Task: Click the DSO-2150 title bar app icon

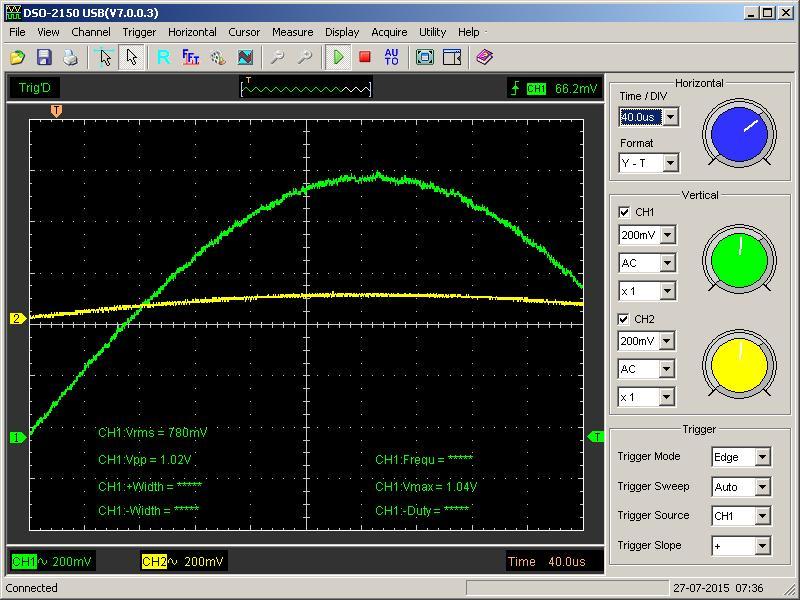Action: pyautogui.click(x=13, y=13)
